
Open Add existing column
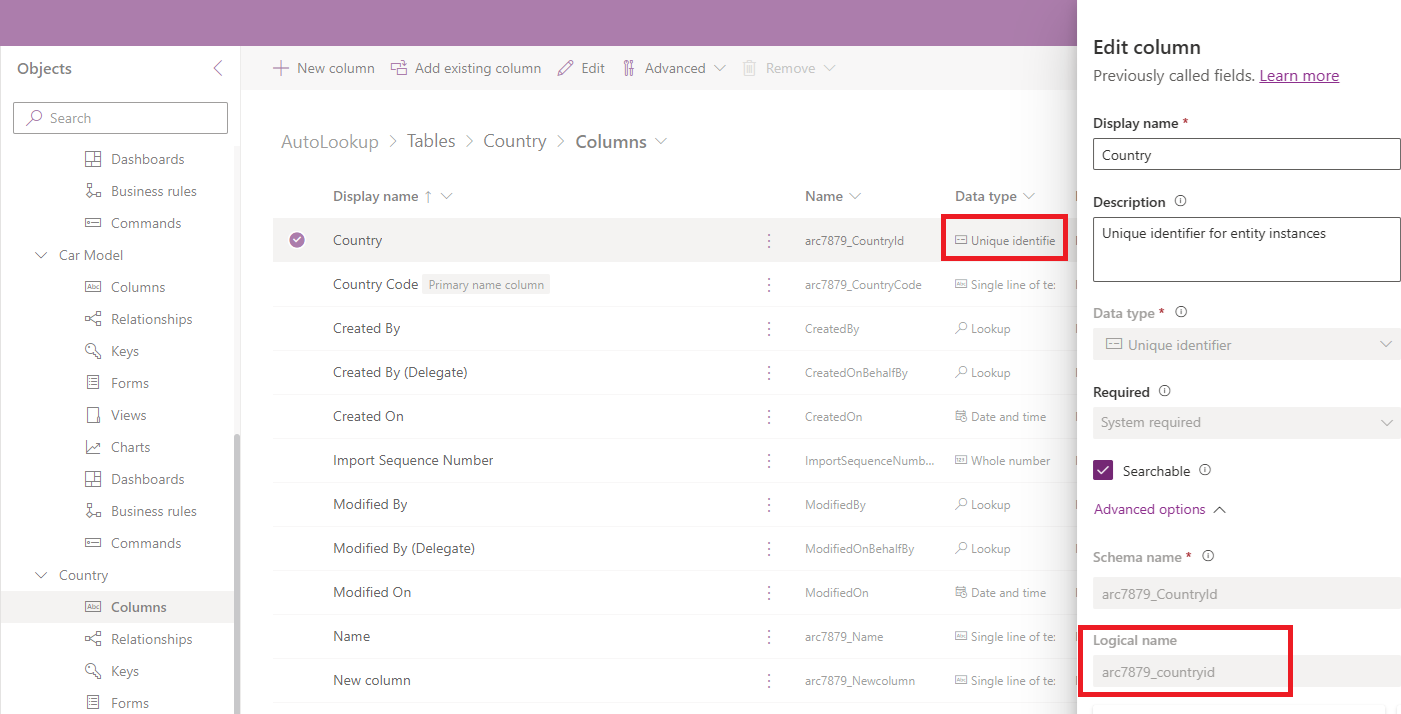coord(466,67)
